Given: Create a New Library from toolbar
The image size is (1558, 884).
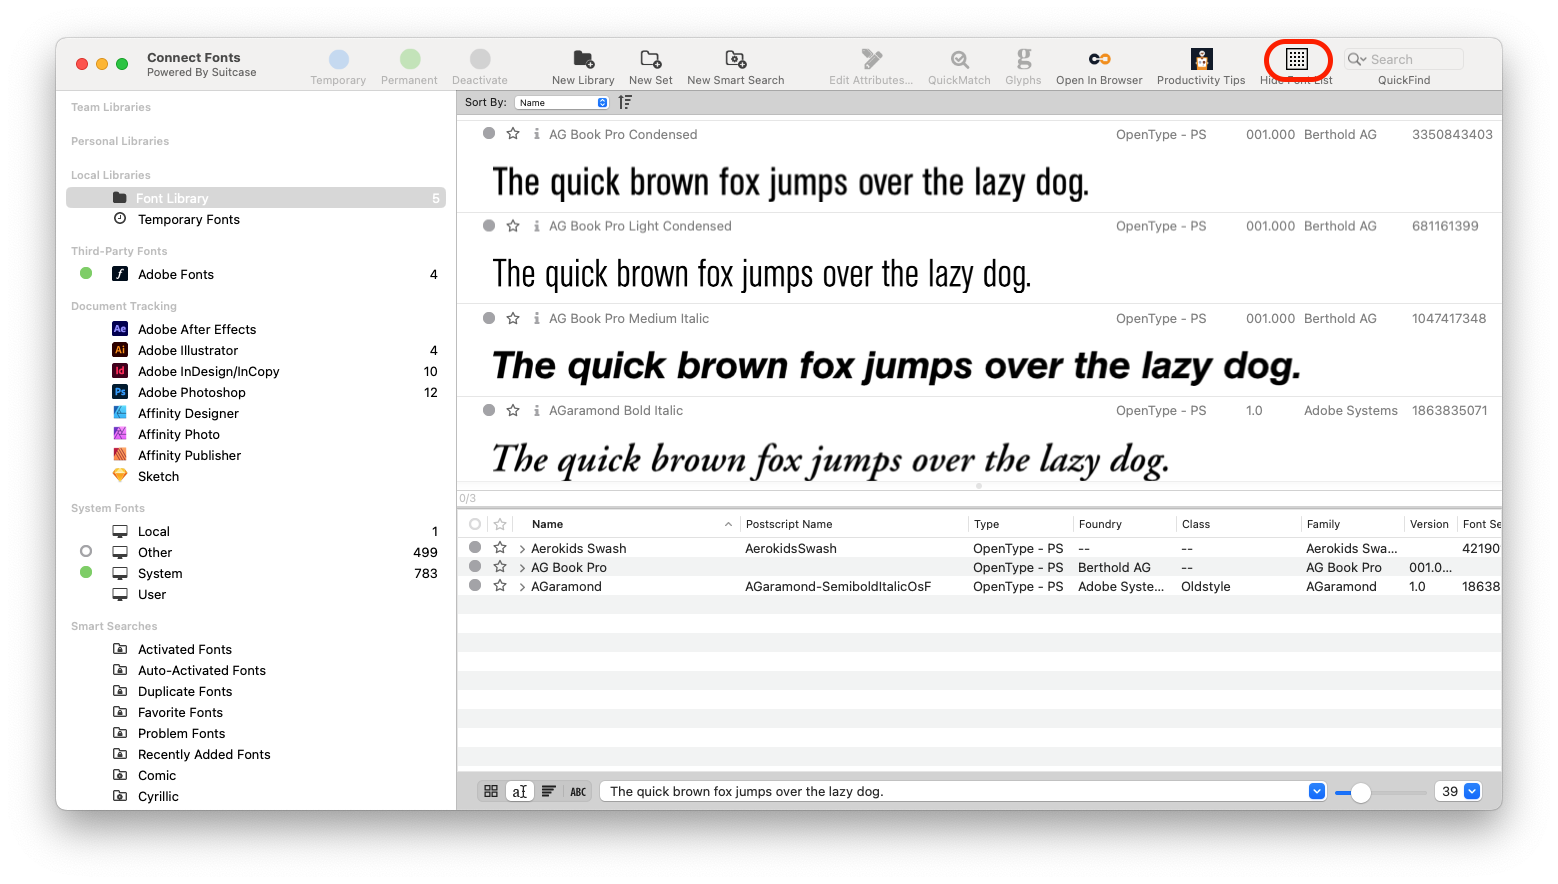Looking at the screenshot, I should coord(583,59).
